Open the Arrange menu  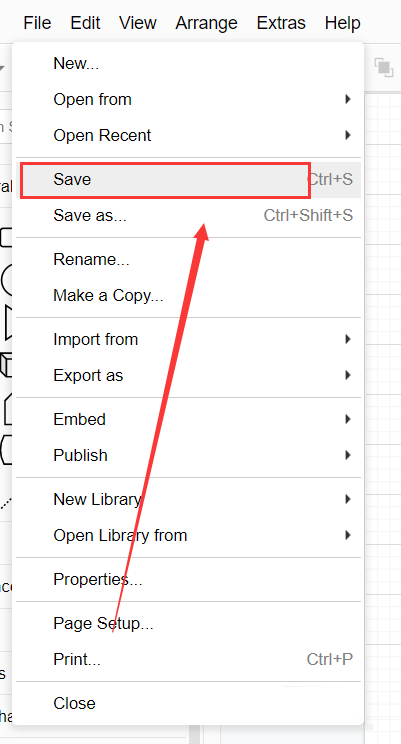click(x=206, y=22)
